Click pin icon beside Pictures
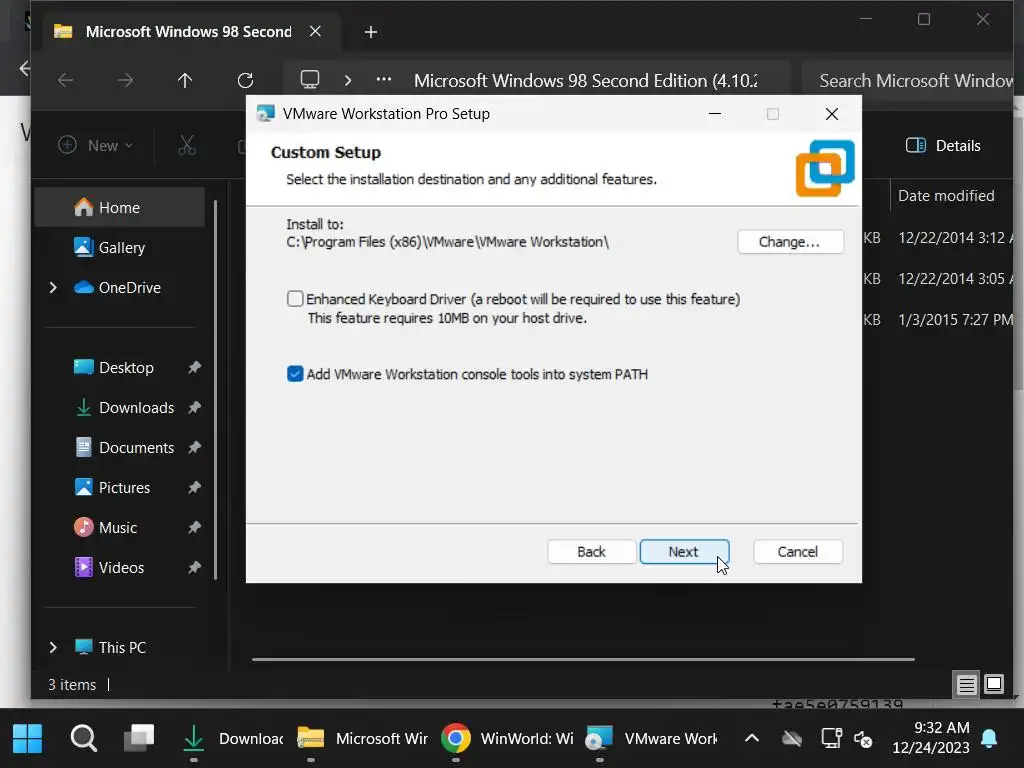1024x768 pixels. pos(194,487)
